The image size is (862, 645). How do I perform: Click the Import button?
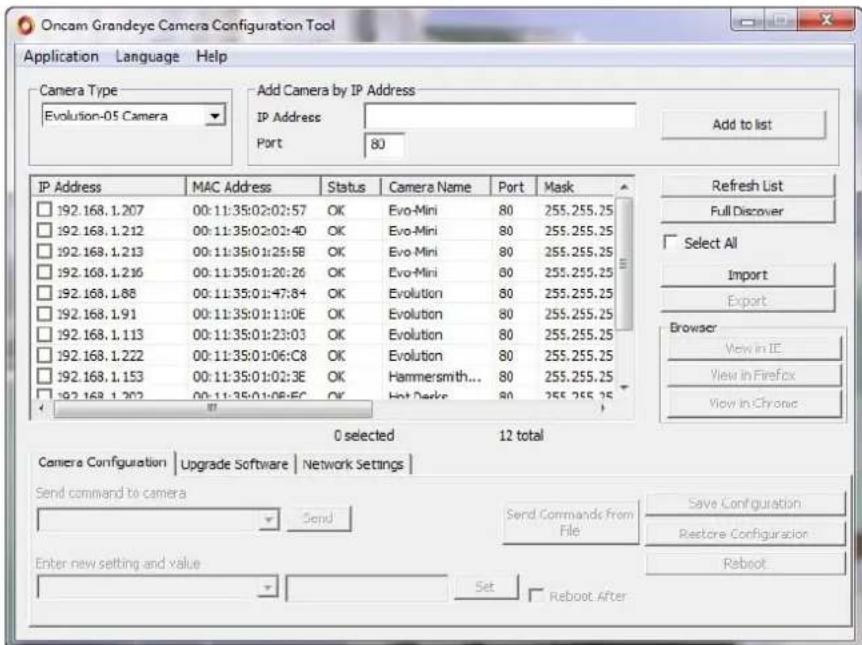747,275
